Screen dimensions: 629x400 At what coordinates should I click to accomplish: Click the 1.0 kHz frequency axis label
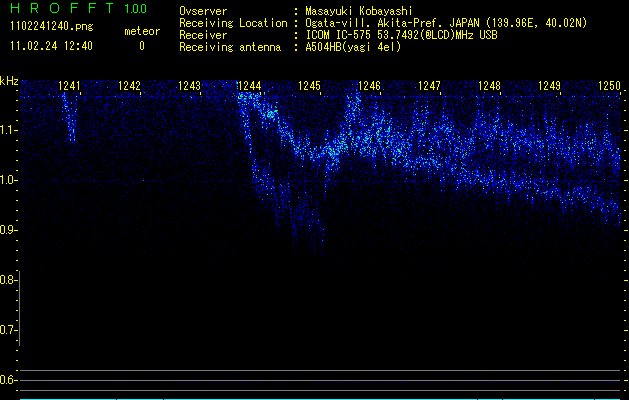(x=7, y=180)
